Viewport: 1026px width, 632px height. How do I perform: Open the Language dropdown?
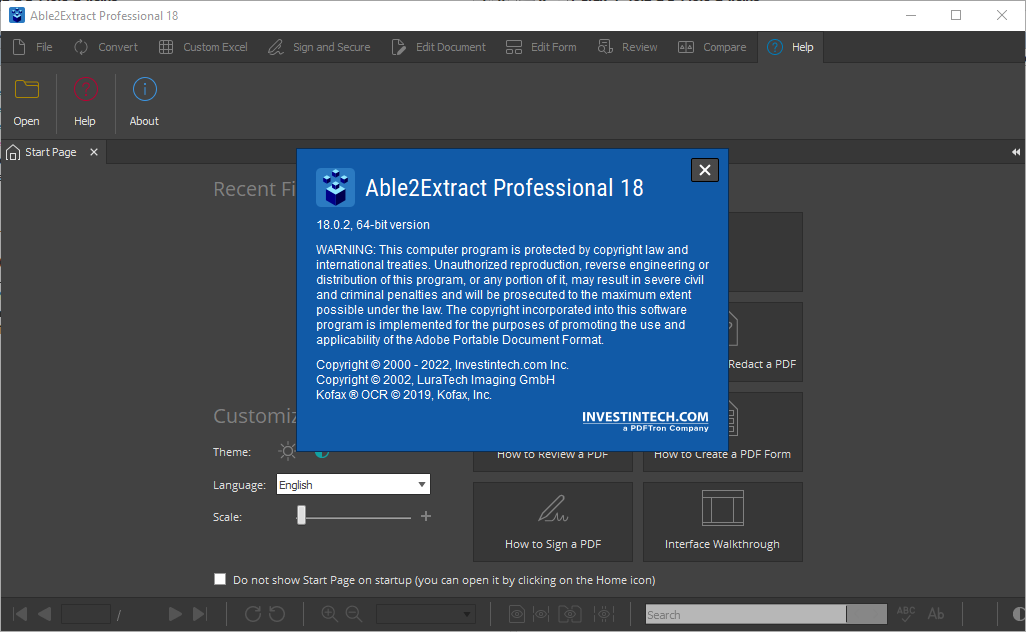(x=353, y=485)
